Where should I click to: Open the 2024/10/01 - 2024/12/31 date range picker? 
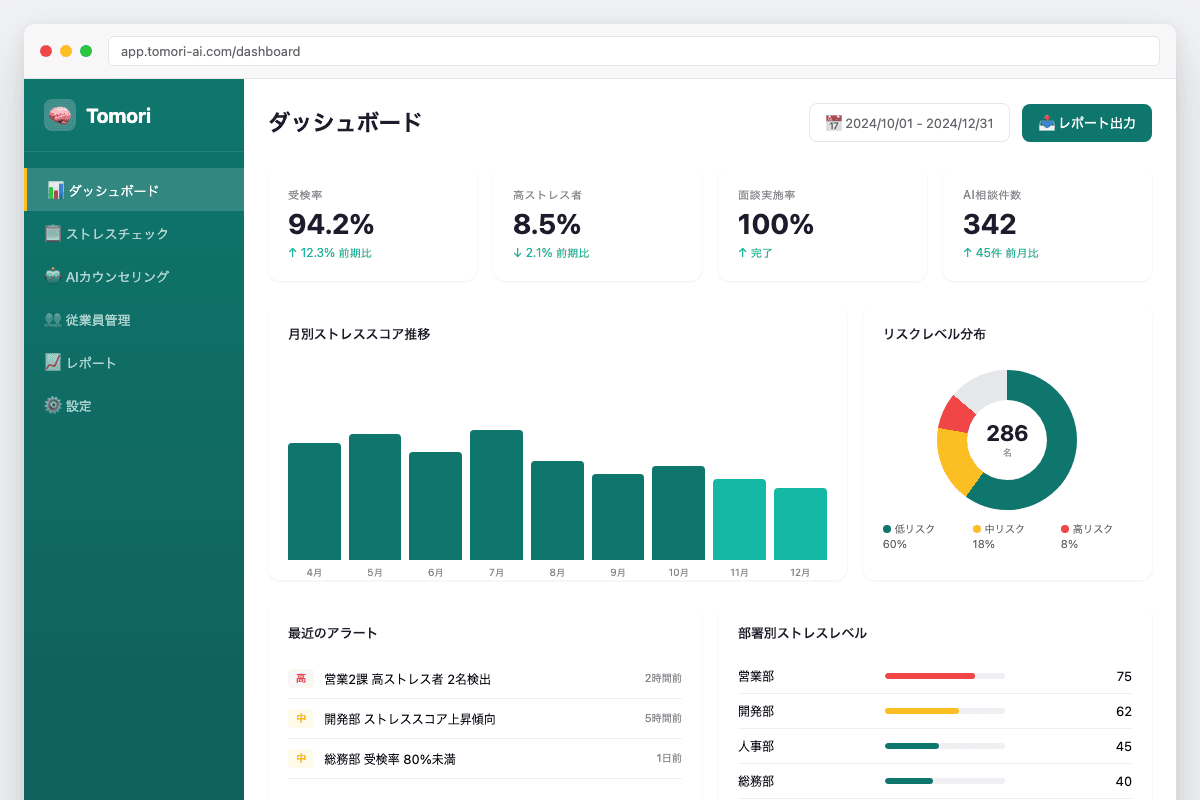909,123
